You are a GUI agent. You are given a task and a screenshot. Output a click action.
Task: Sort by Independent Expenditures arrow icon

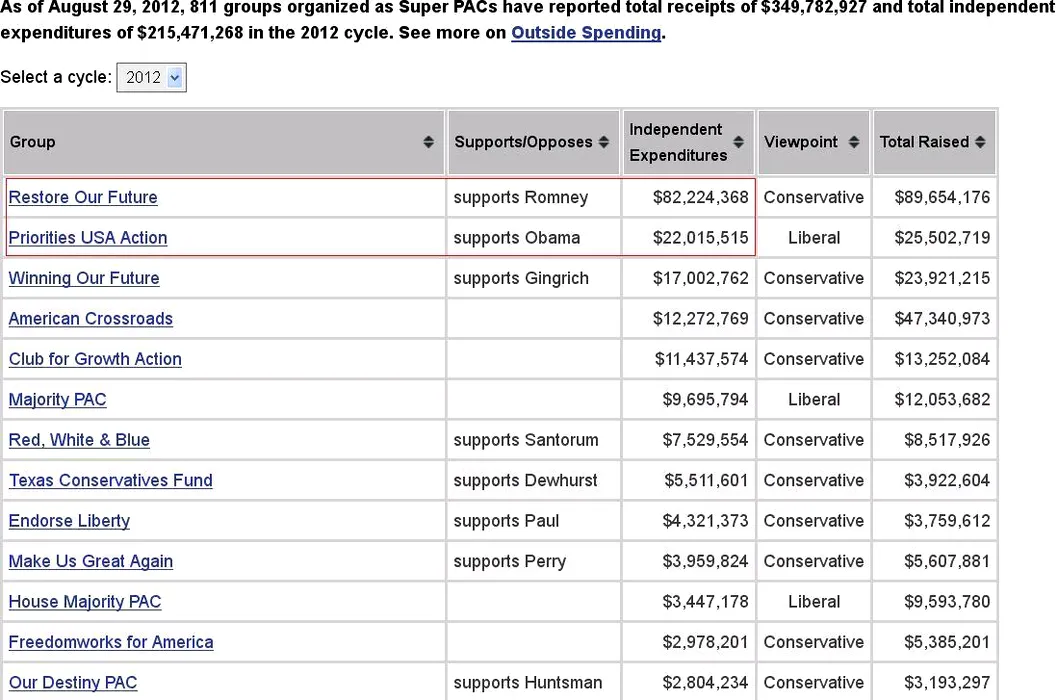(738, 142)
